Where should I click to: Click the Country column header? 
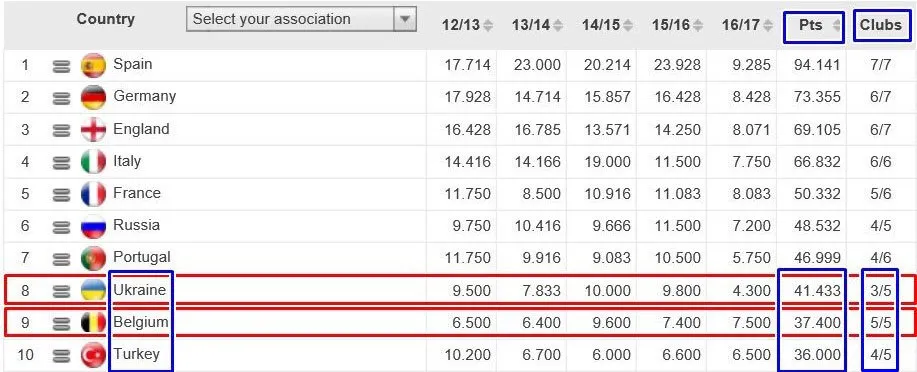(105, 19)
